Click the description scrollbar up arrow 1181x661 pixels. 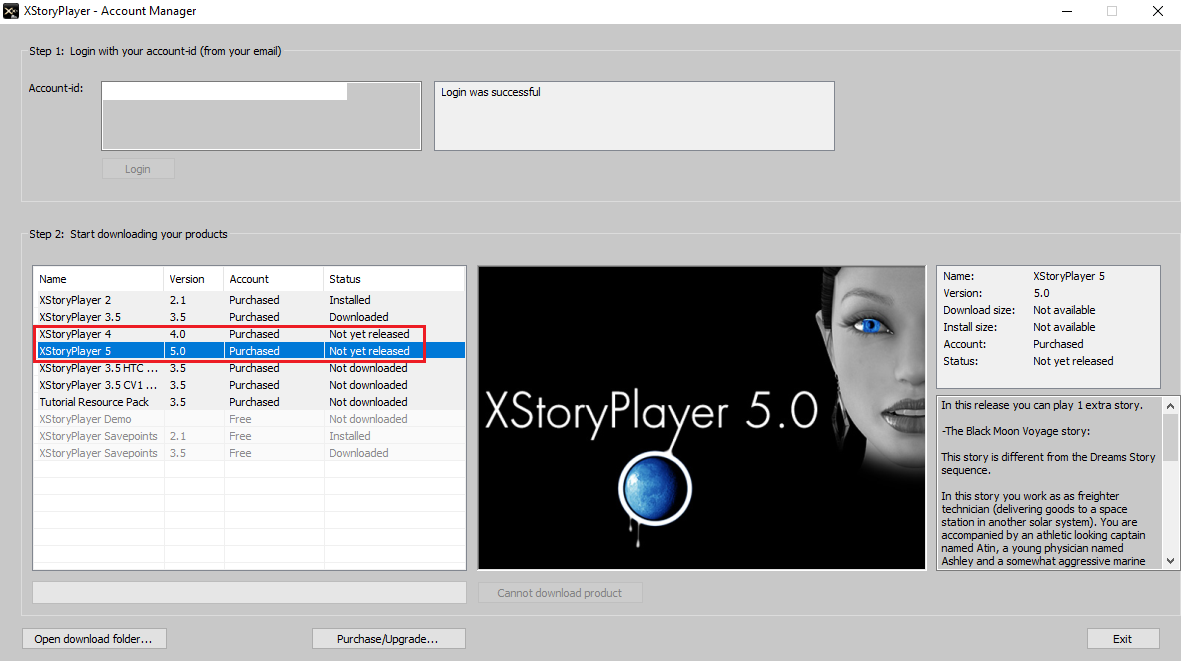coord(1170,406)
